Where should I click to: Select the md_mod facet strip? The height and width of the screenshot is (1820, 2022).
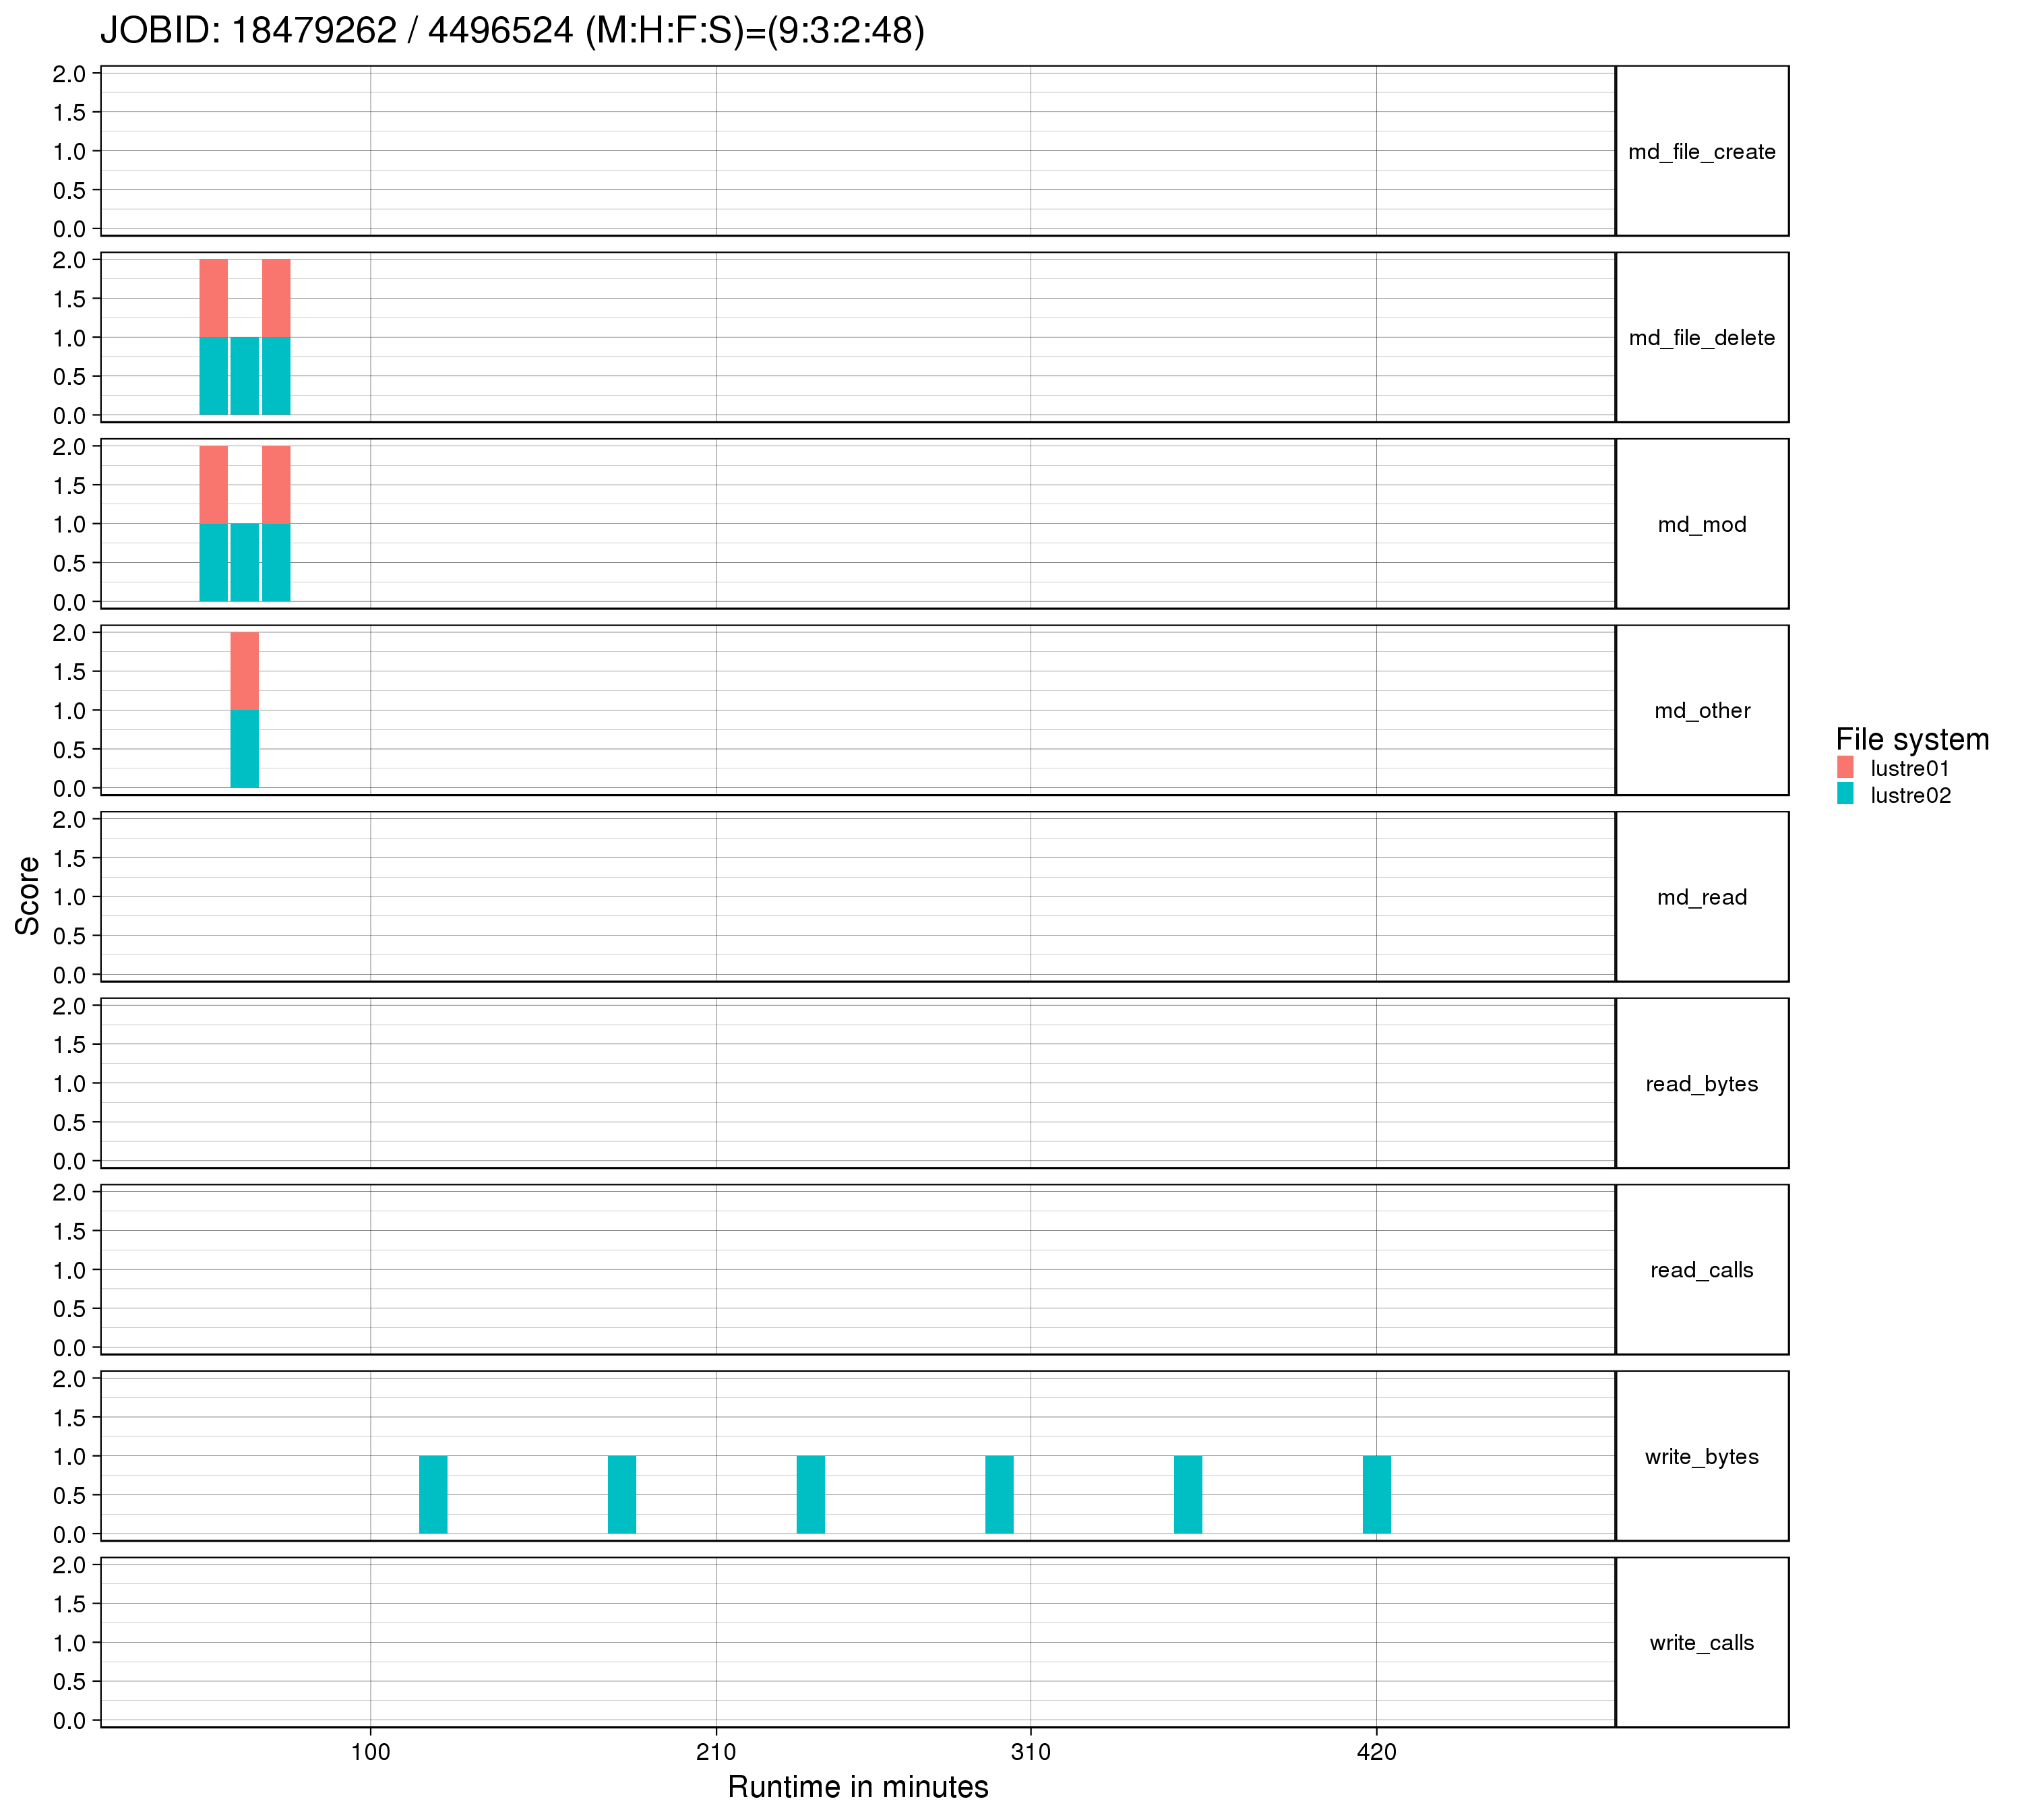coord(1701,524)
